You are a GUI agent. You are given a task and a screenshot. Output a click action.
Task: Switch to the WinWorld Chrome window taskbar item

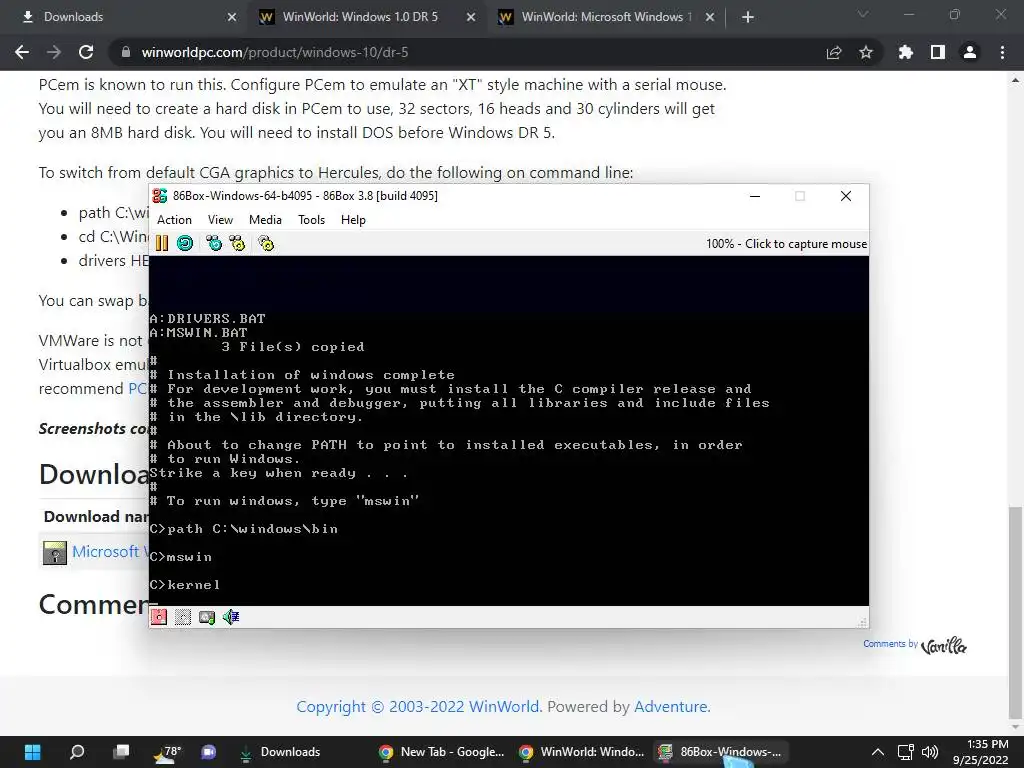(x=582, y=752)
